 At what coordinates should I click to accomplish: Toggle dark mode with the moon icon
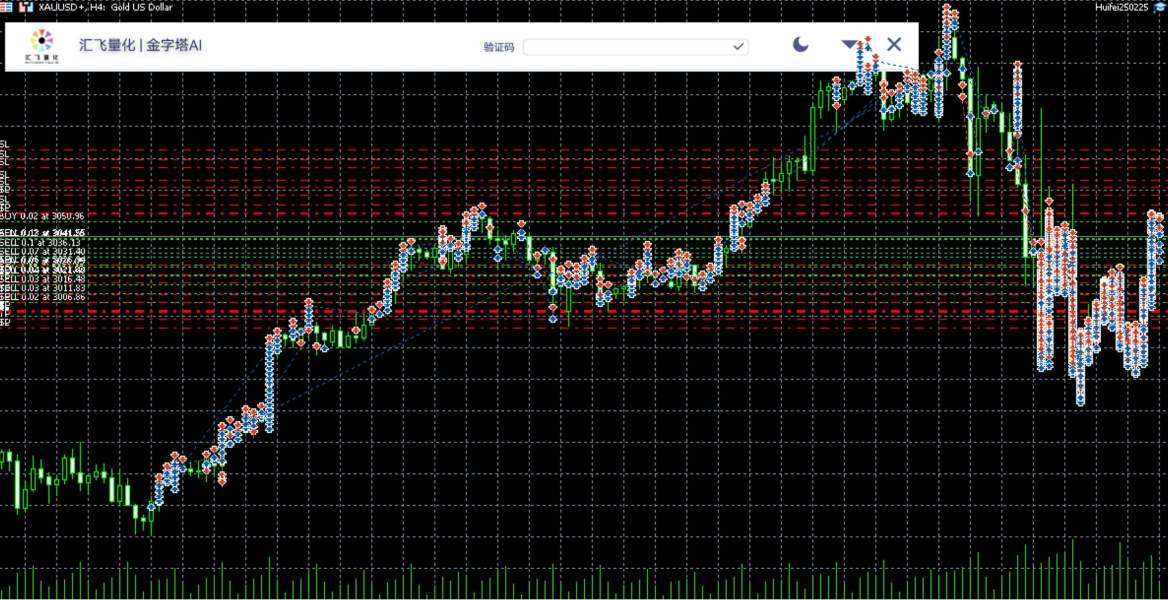coord(800,45)
